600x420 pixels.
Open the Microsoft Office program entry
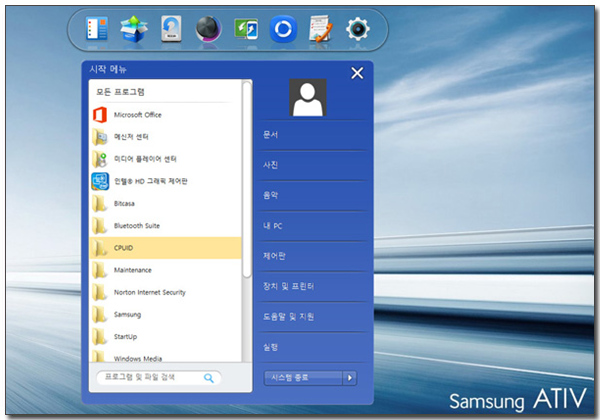(x=137, y=115)
